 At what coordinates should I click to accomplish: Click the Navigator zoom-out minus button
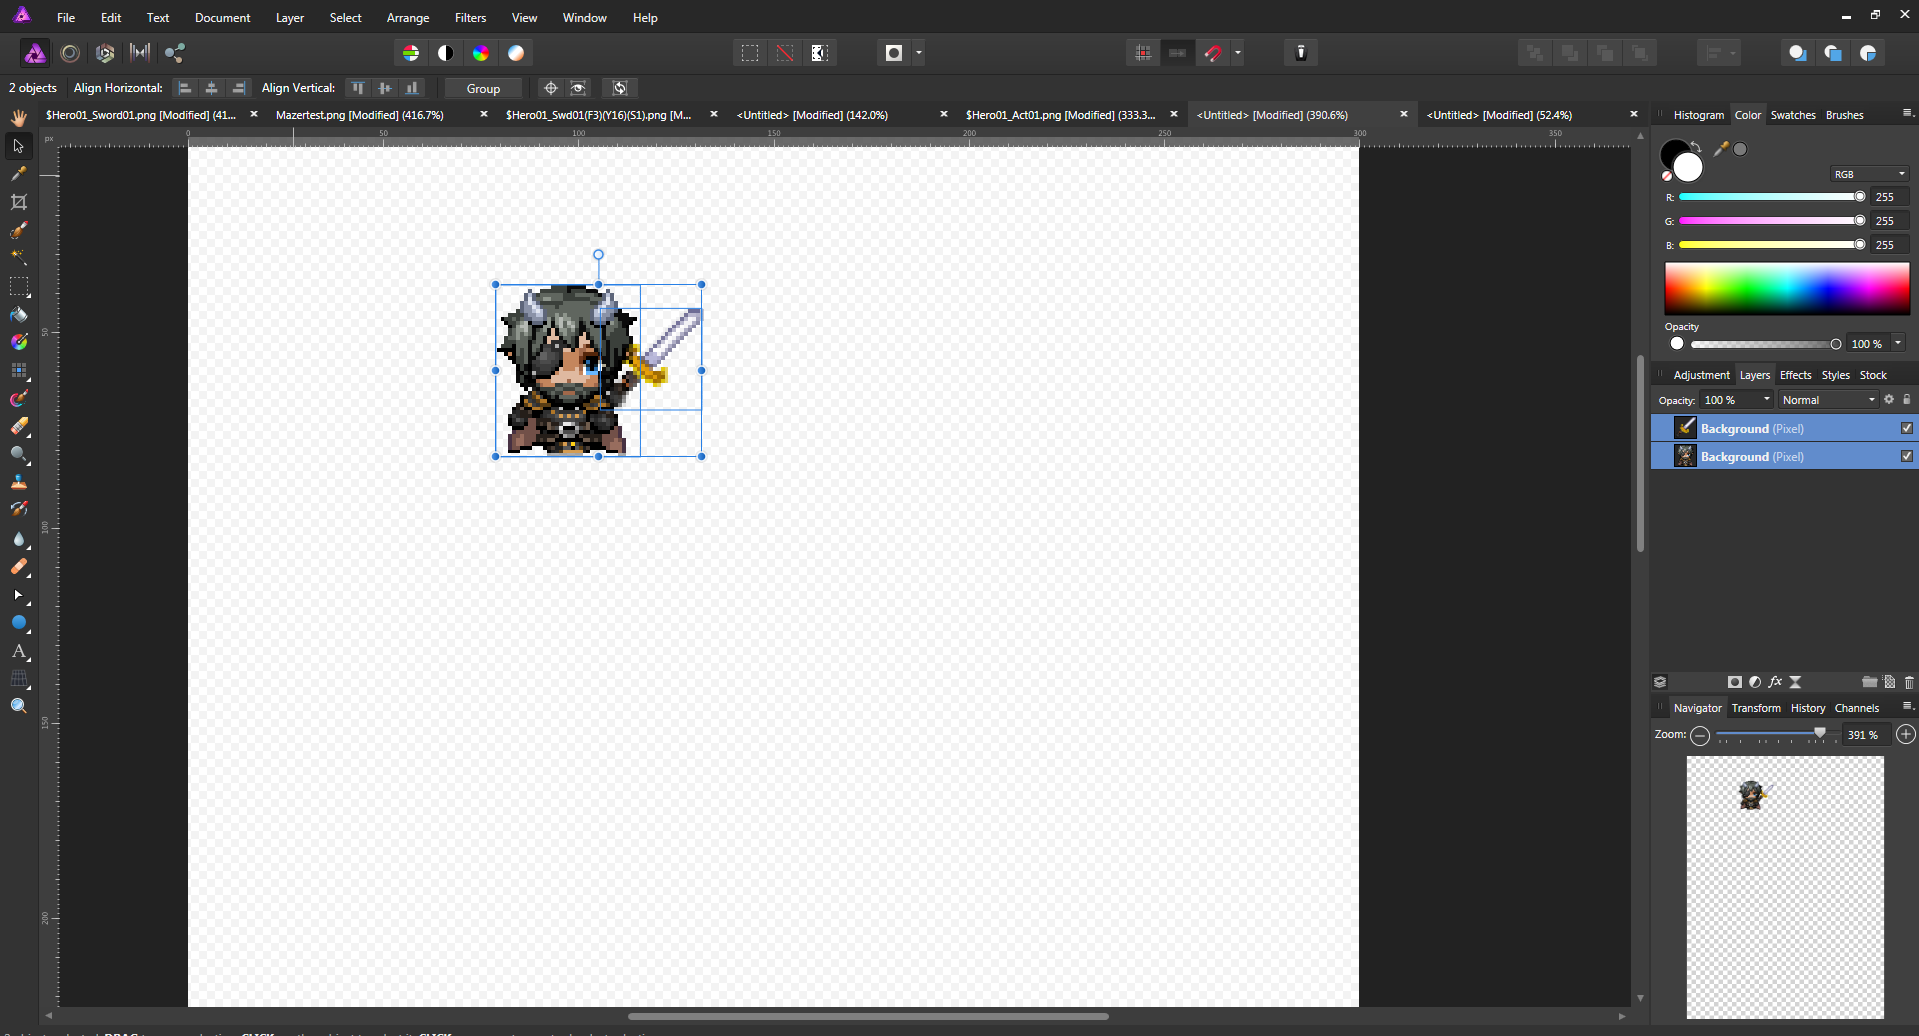1700,735
